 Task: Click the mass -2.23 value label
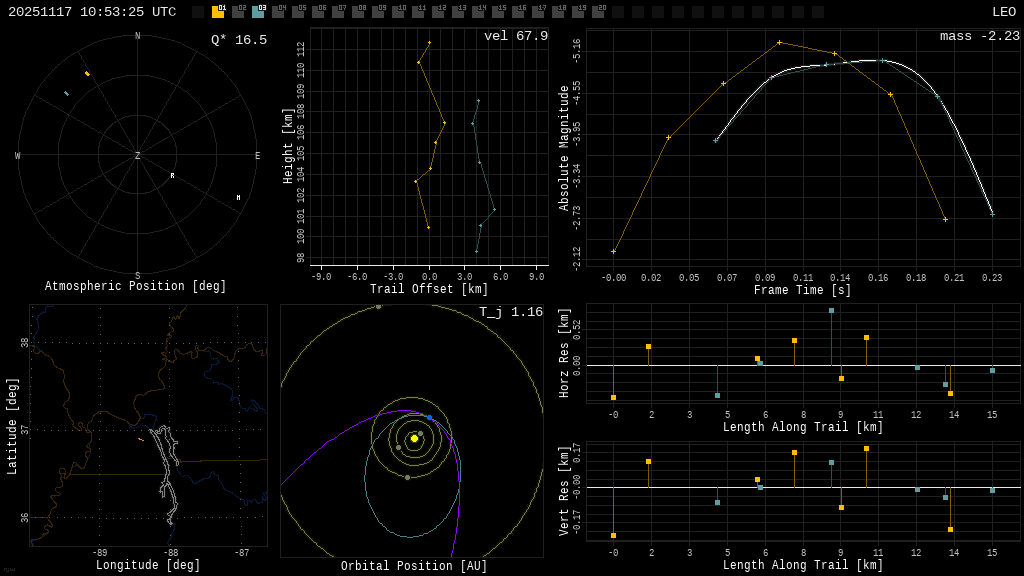click(x=979, y=36)
